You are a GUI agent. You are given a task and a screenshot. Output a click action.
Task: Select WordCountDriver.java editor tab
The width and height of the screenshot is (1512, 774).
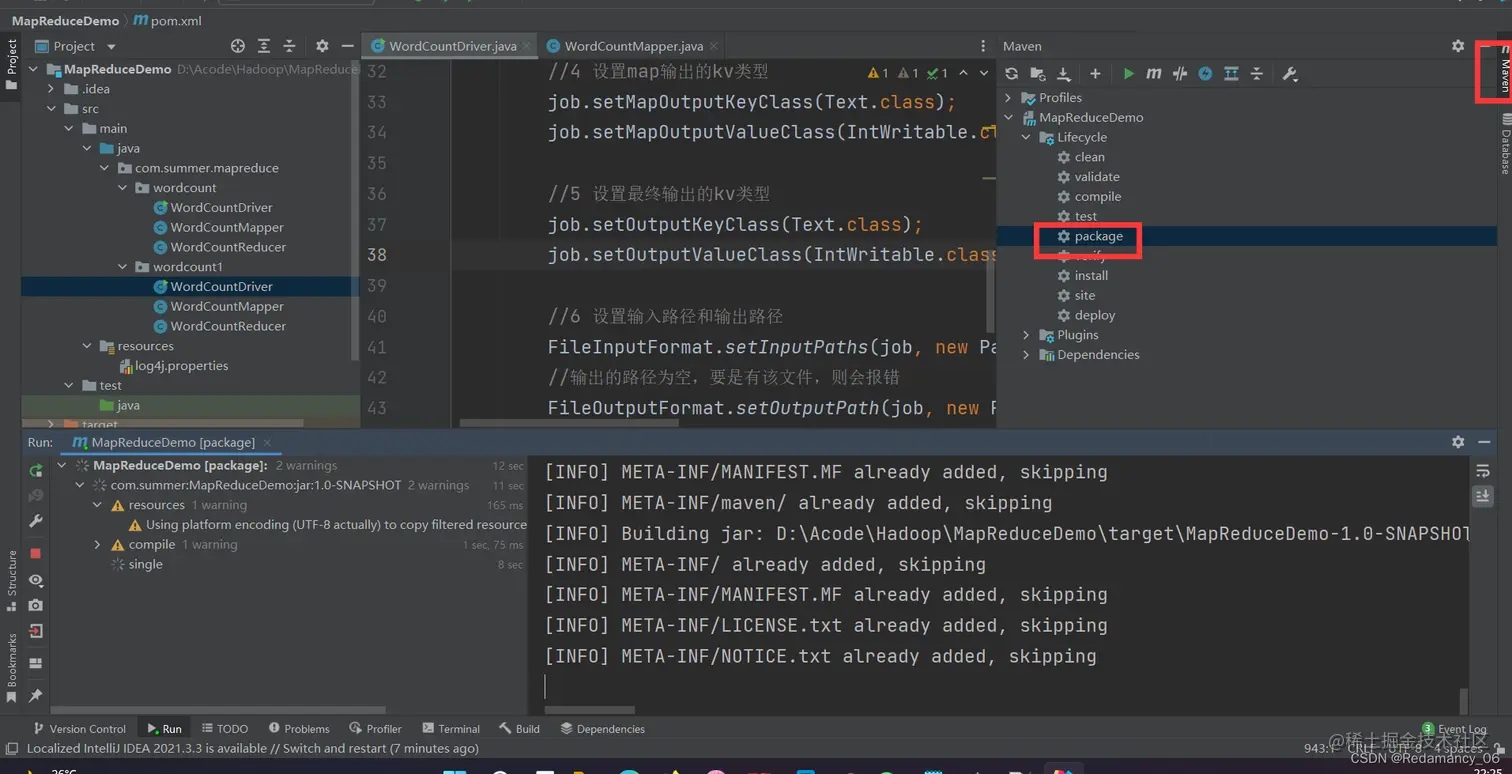pos(448,46)
